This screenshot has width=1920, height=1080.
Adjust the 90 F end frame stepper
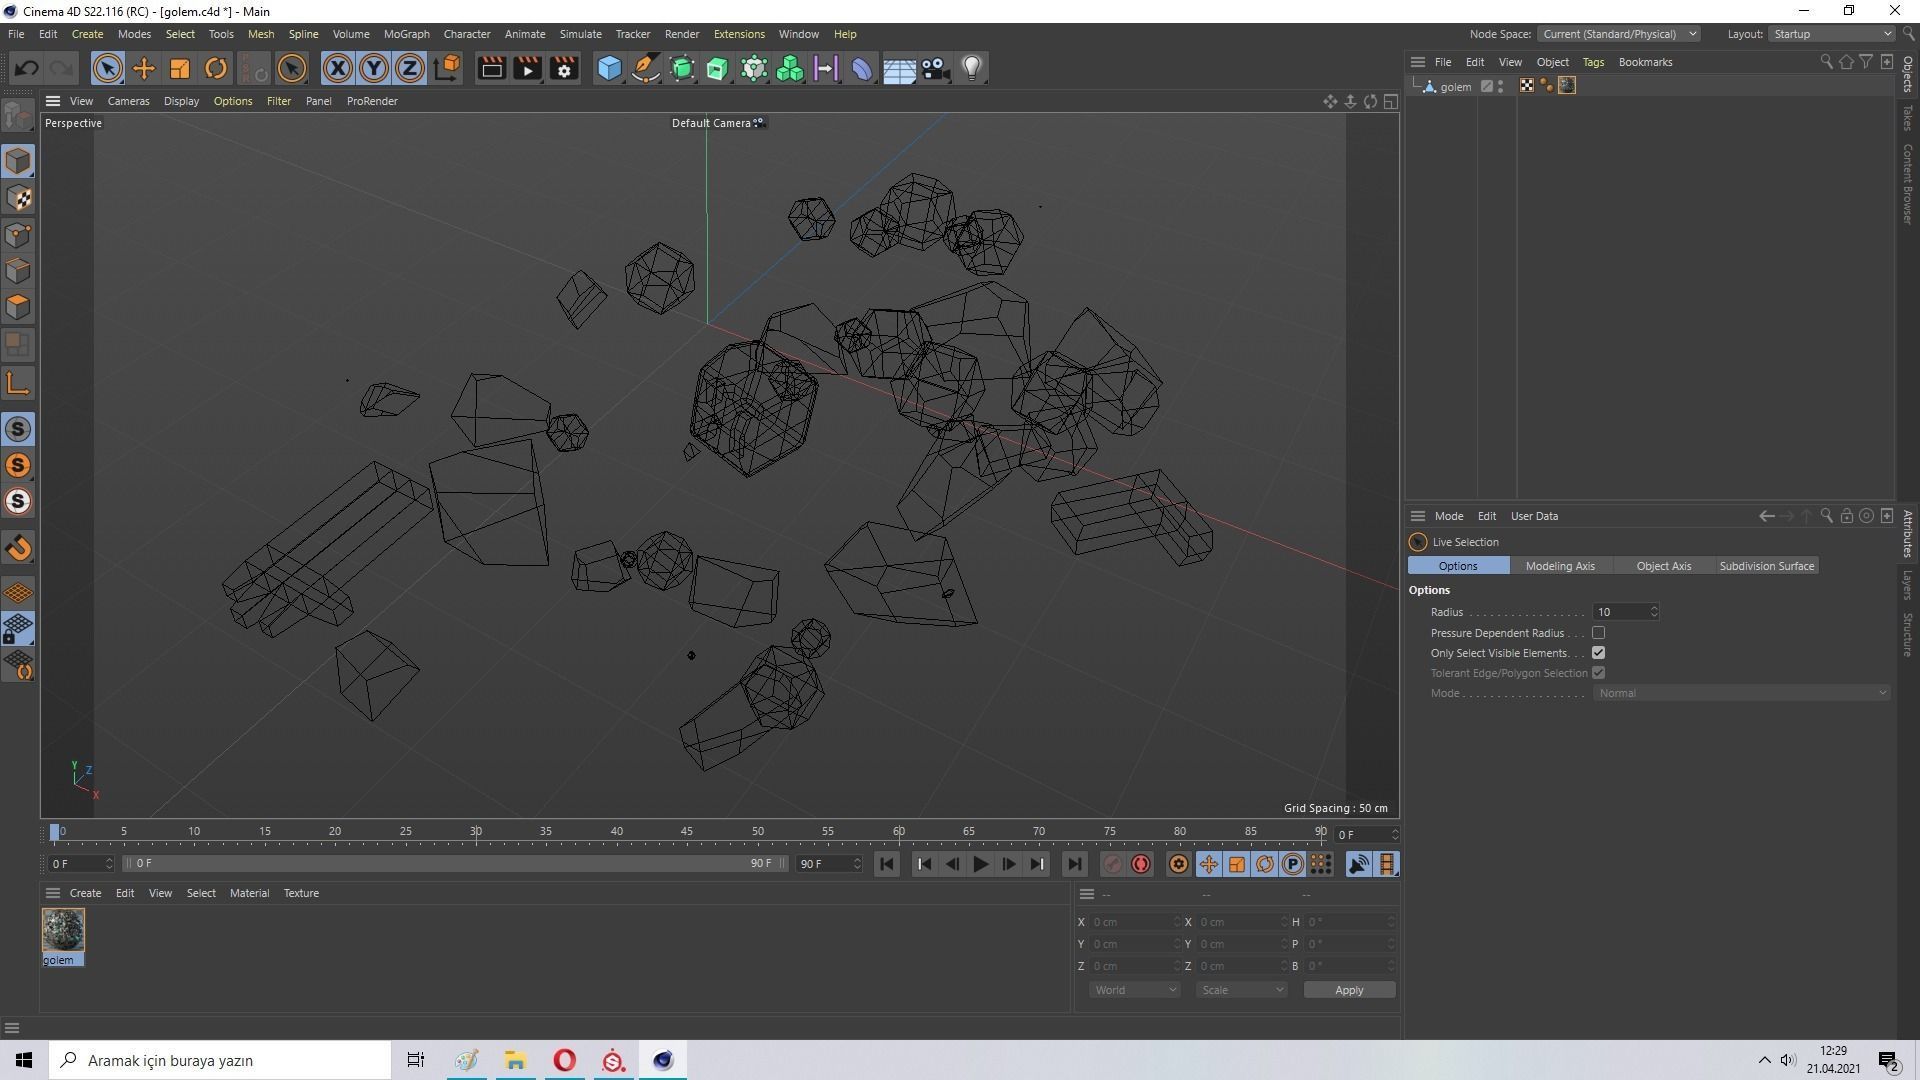[857, 864]
